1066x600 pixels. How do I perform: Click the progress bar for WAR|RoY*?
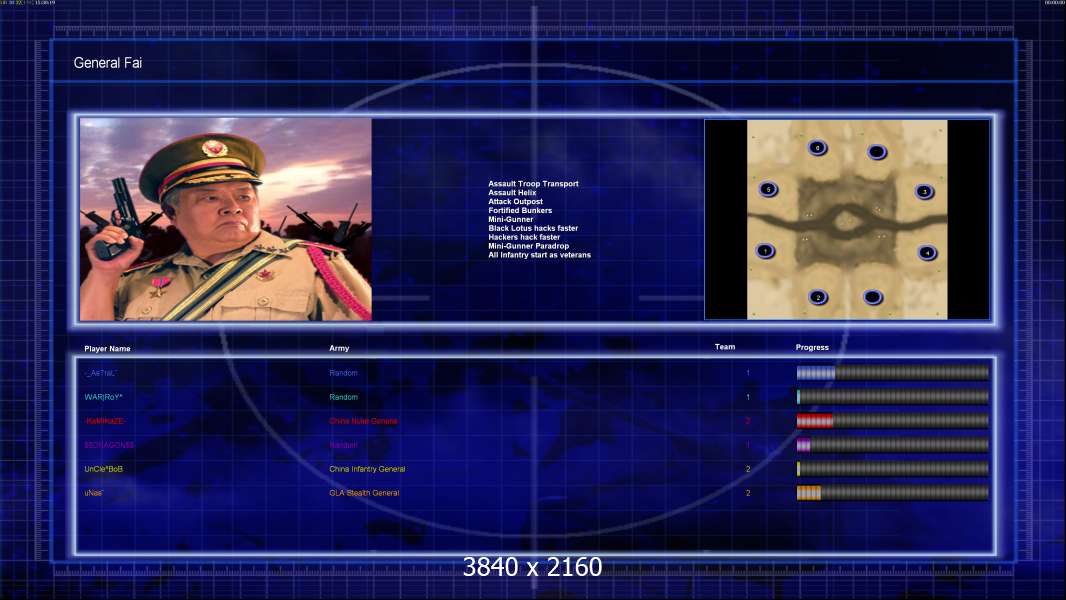[x=893, y=396]
